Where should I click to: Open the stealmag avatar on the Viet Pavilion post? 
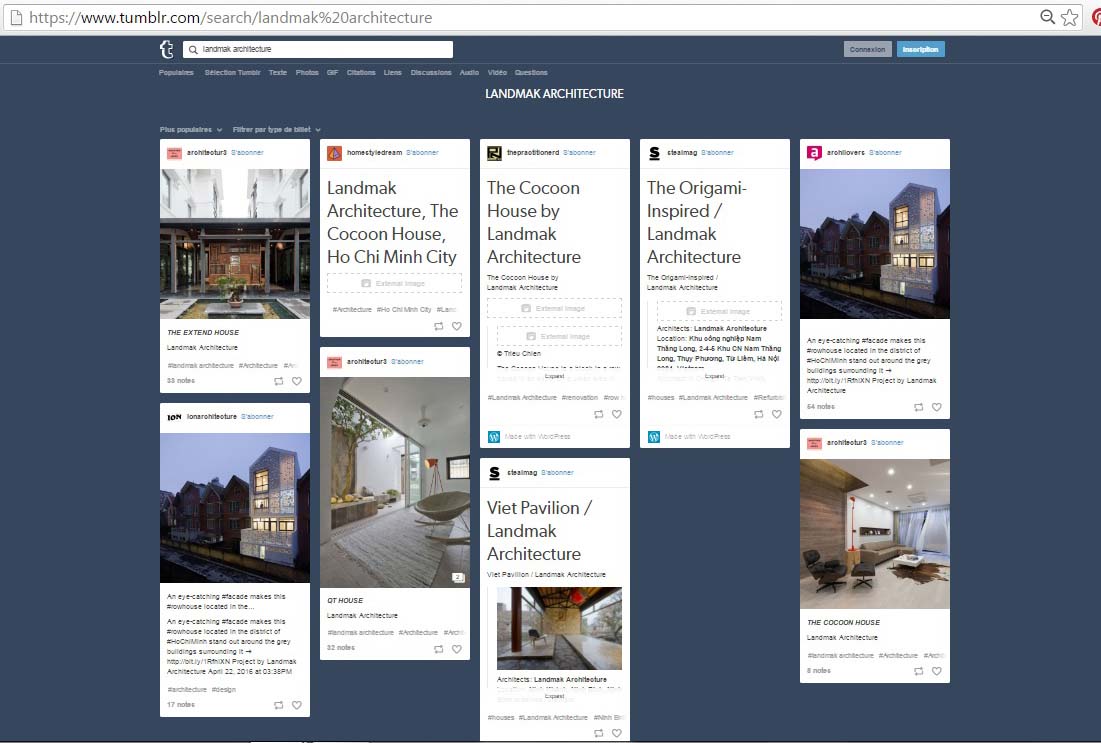click(494, 473)
